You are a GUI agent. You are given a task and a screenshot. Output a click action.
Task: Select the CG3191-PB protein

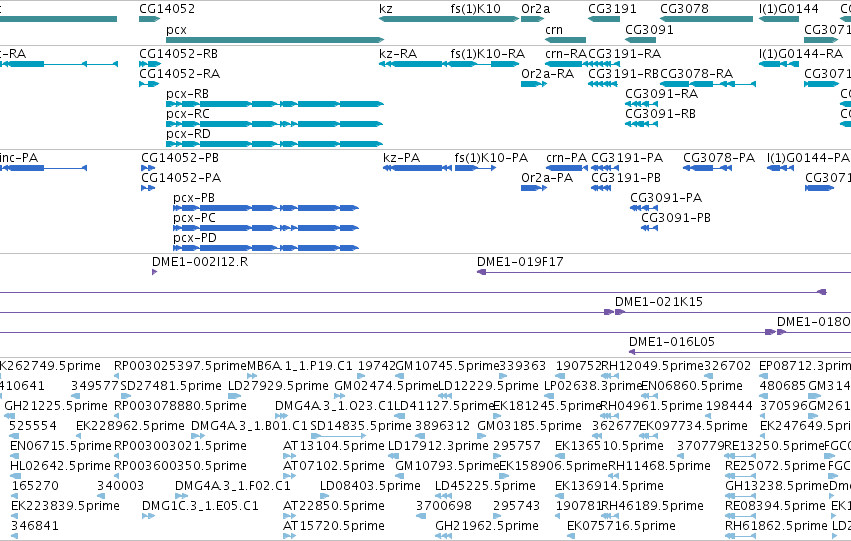coord(601,188)
